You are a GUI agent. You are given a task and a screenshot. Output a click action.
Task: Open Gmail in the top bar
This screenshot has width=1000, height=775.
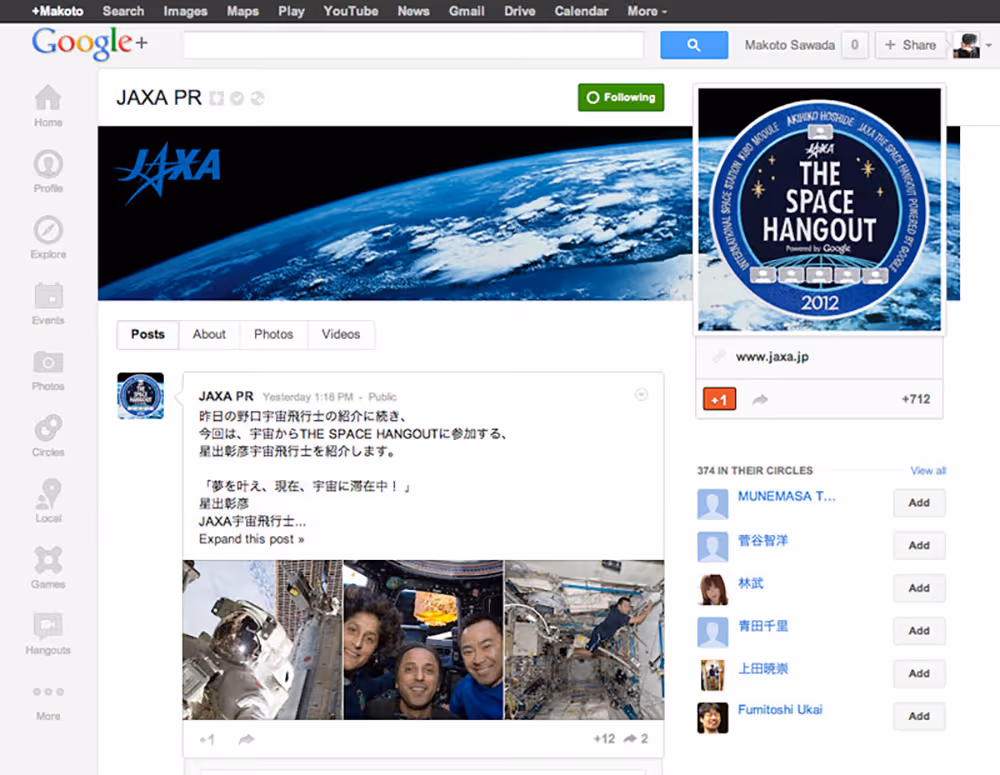466,11
